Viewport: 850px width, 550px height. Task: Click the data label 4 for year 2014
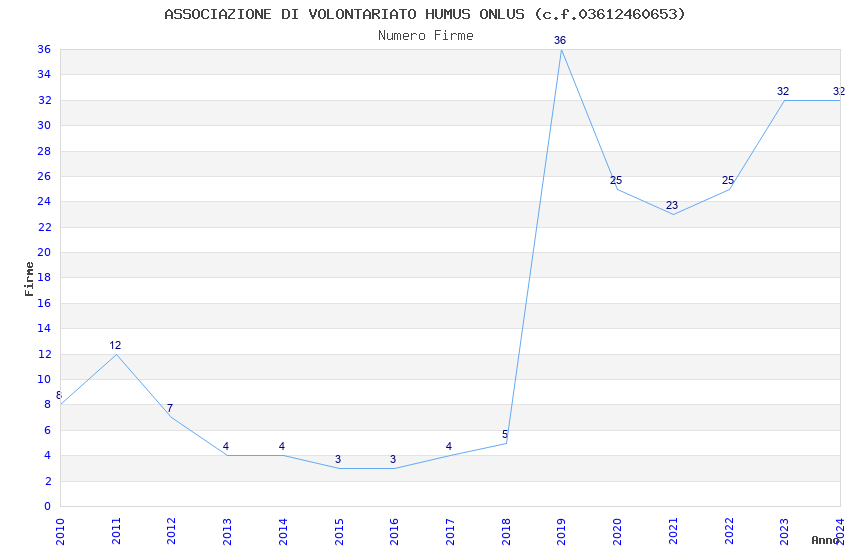[282, 447]
